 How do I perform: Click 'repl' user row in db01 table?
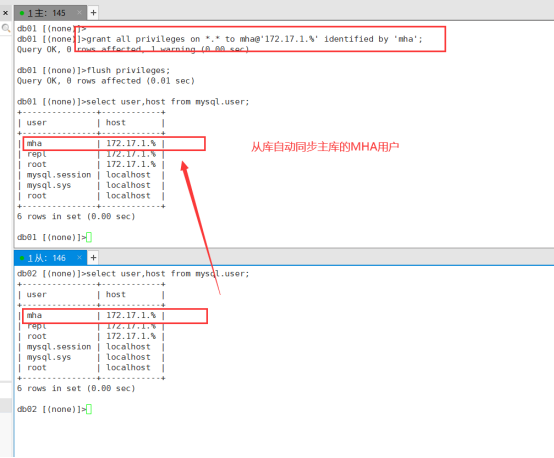(91, 154)
